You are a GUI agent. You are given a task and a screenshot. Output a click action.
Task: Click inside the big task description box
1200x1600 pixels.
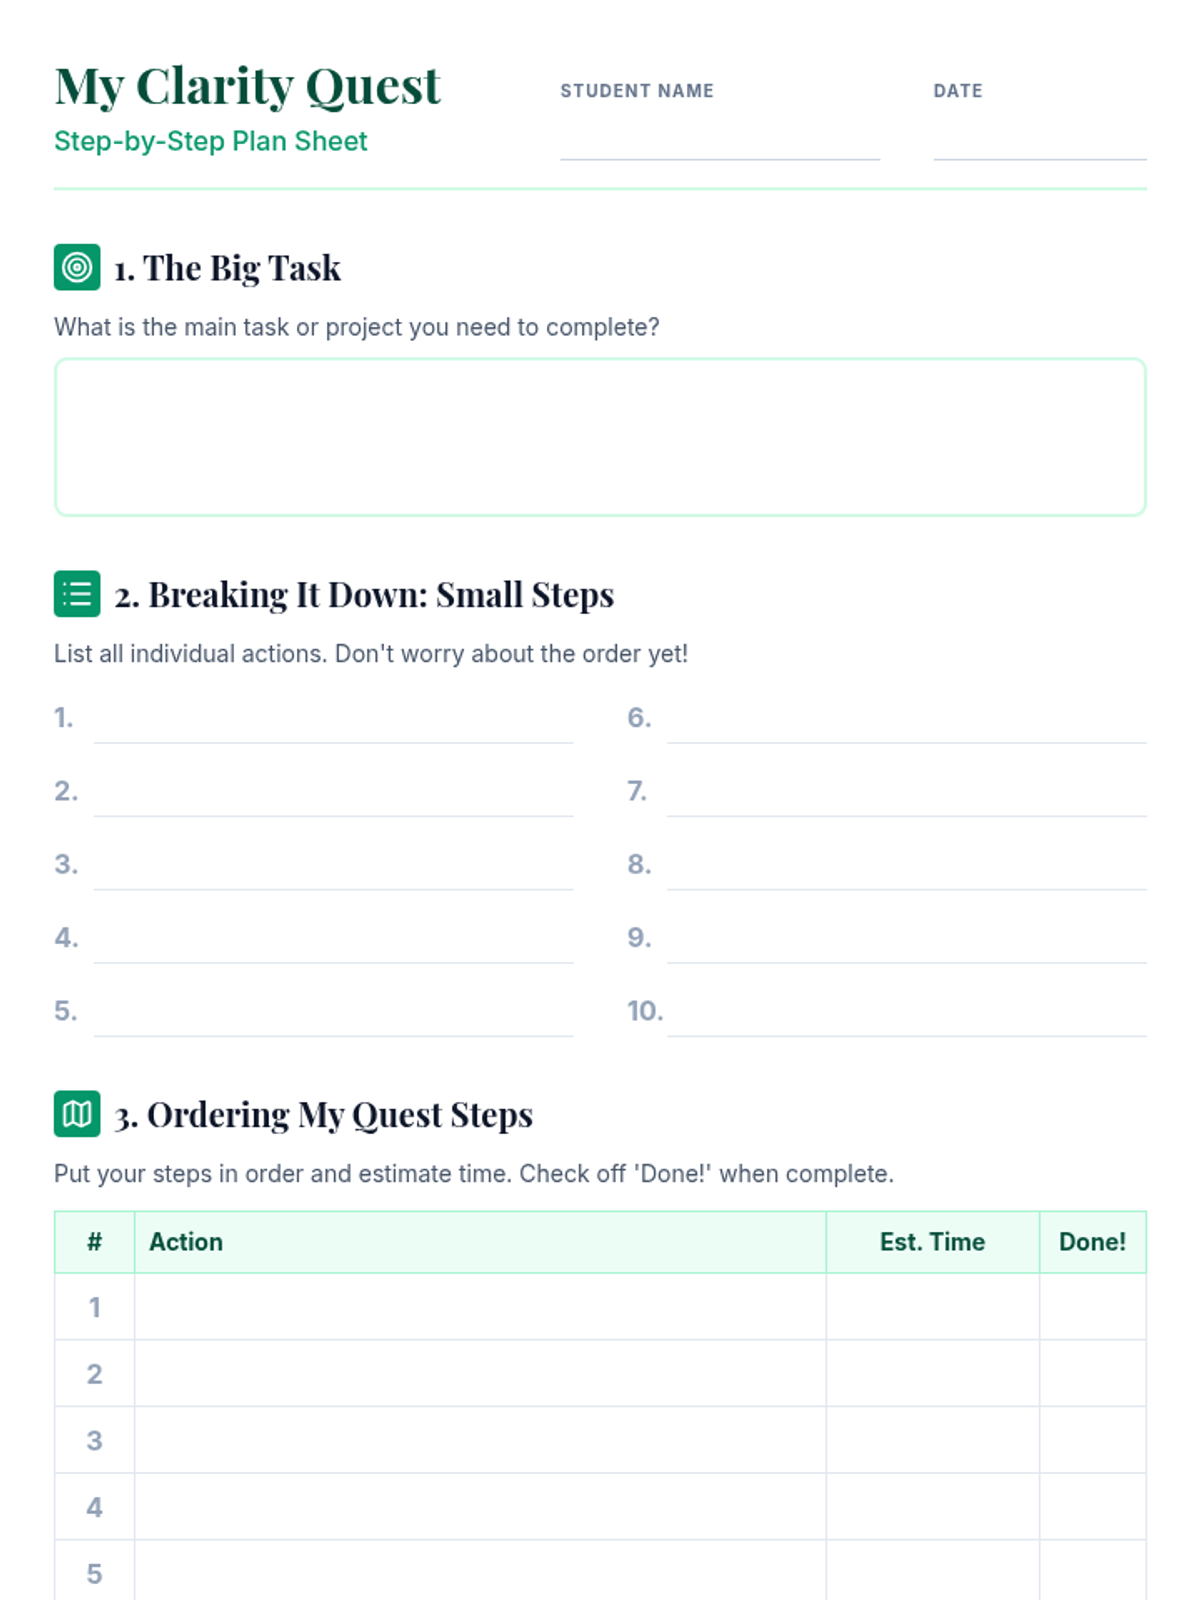(600, 437)
